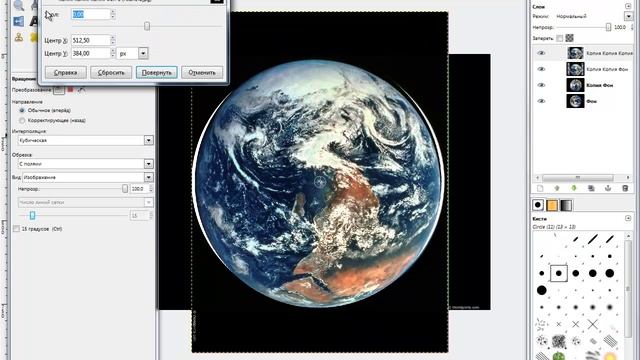The height and width of the screenshot is (360, 640).
Task: Click Отменить to cancel rotation
Action: click(202, 73)
